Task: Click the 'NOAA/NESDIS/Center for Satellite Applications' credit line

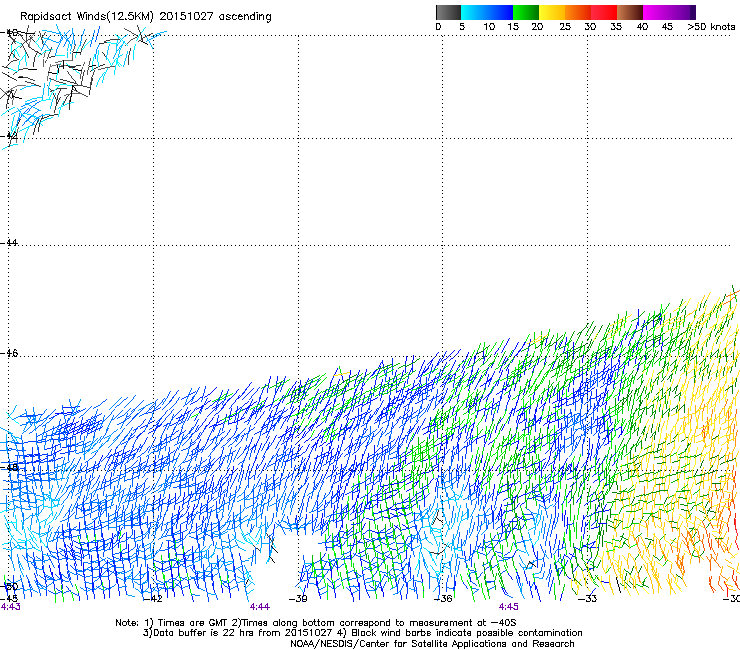Action: click(x=432, y=644)
